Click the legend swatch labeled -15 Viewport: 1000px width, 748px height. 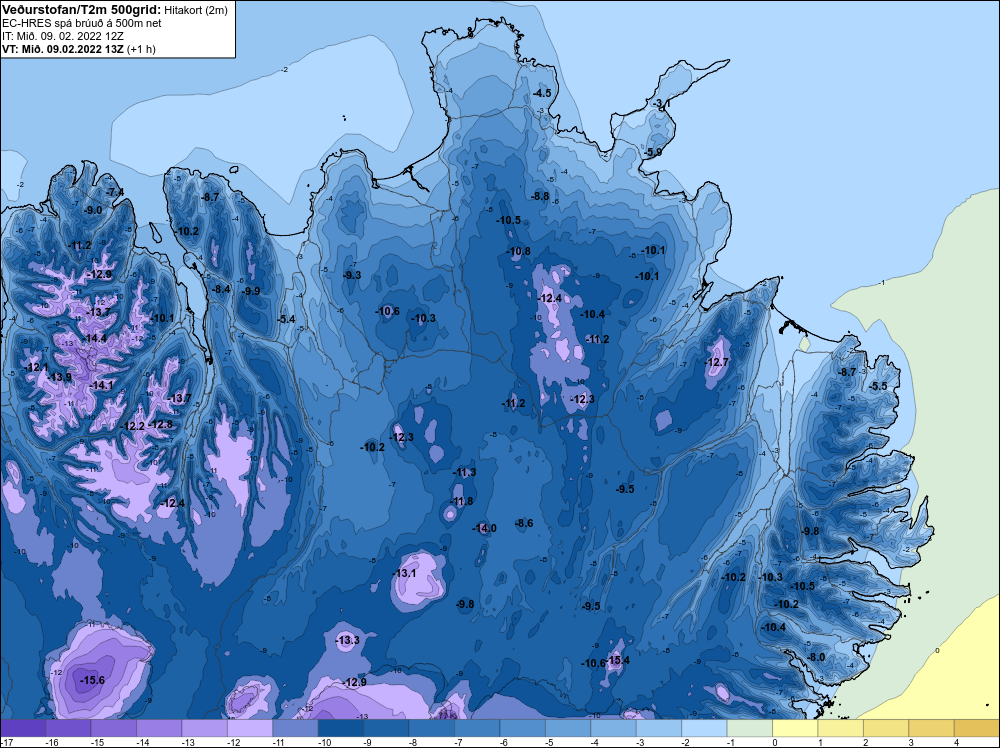coord(114,728)
